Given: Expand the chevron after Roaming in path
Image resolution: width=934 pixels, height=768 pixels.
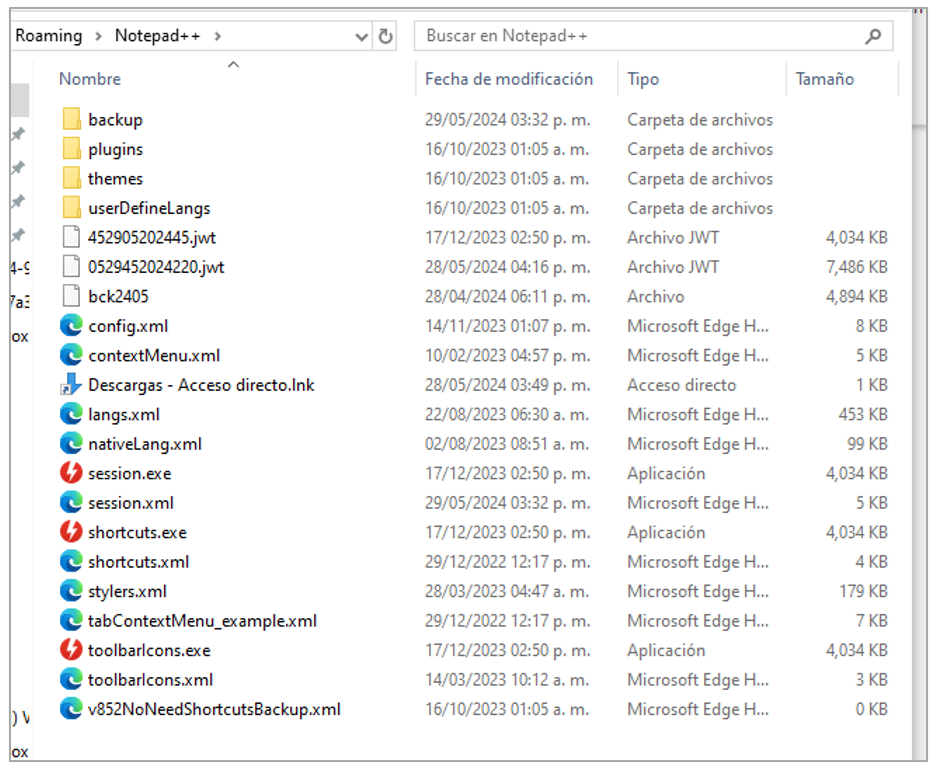Looking at the screenshot, I should coord(98,36).
